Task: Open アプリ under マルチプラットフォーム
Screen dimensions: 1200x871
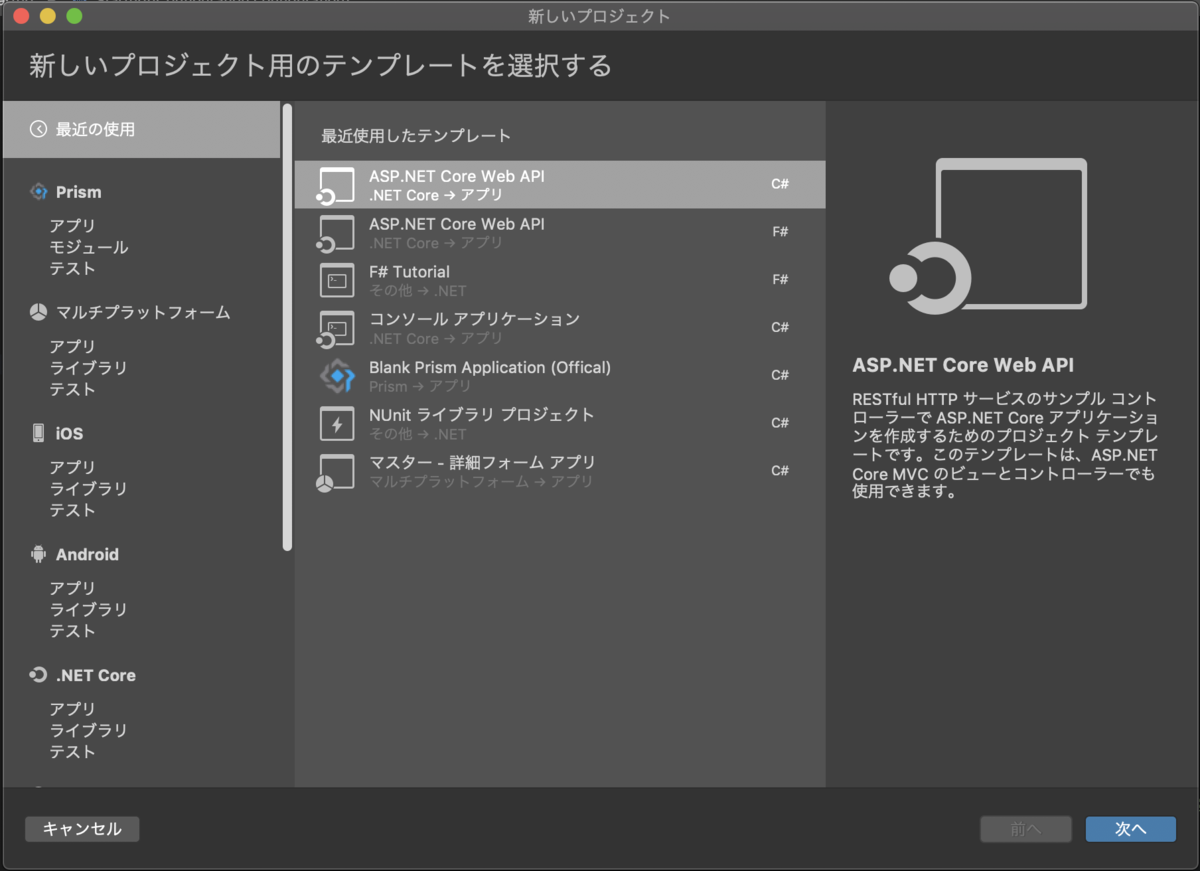Action: (x=73, y=347)
